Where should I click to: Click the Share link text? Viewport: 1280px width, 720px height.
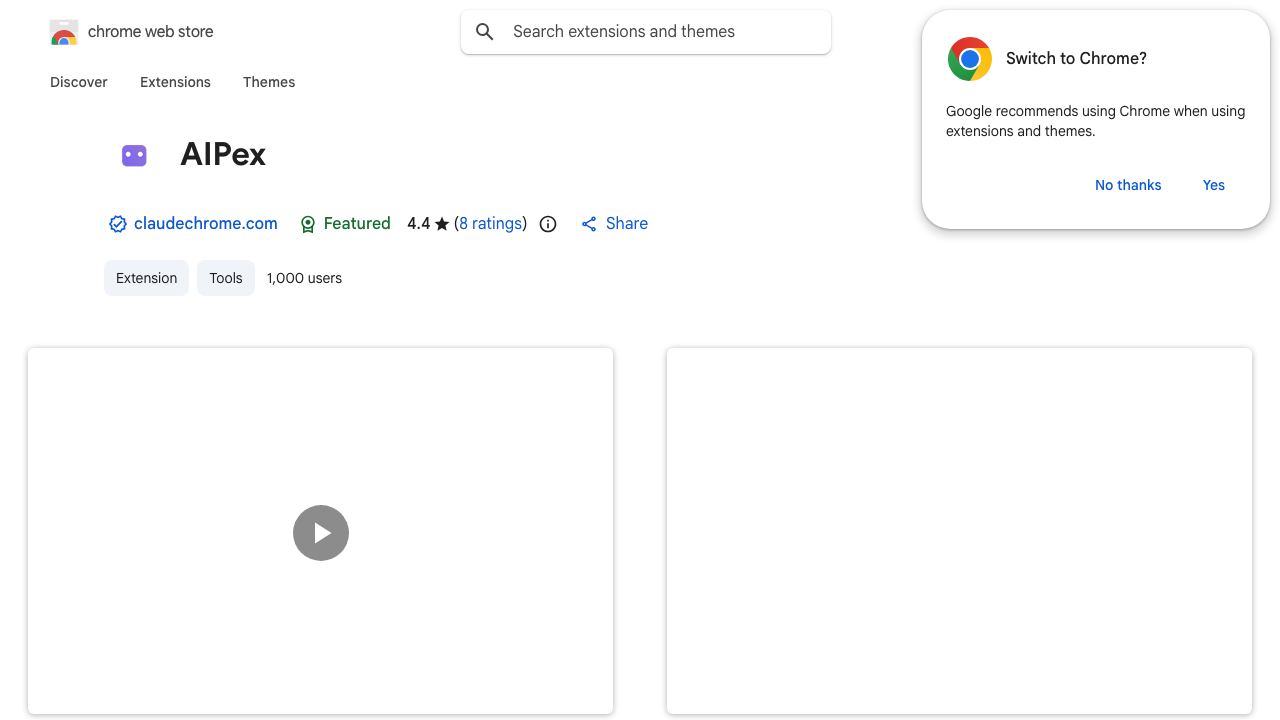click(x=627, y=224)
